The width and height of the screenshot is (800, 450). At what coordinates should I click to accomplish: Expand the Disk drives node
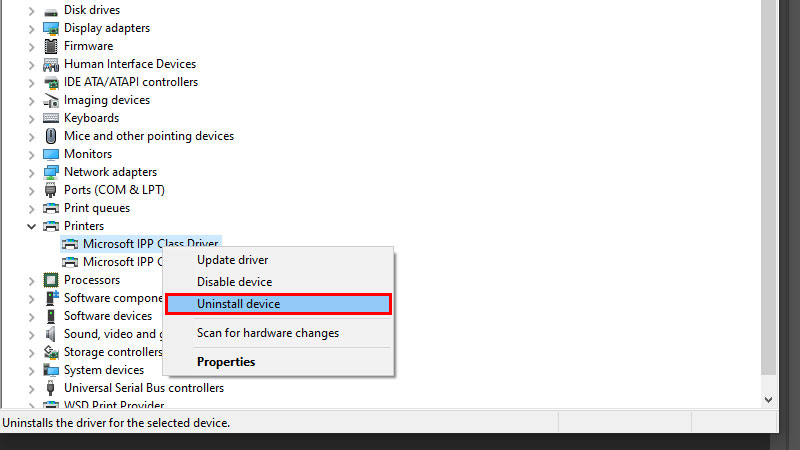coord(32,11)
